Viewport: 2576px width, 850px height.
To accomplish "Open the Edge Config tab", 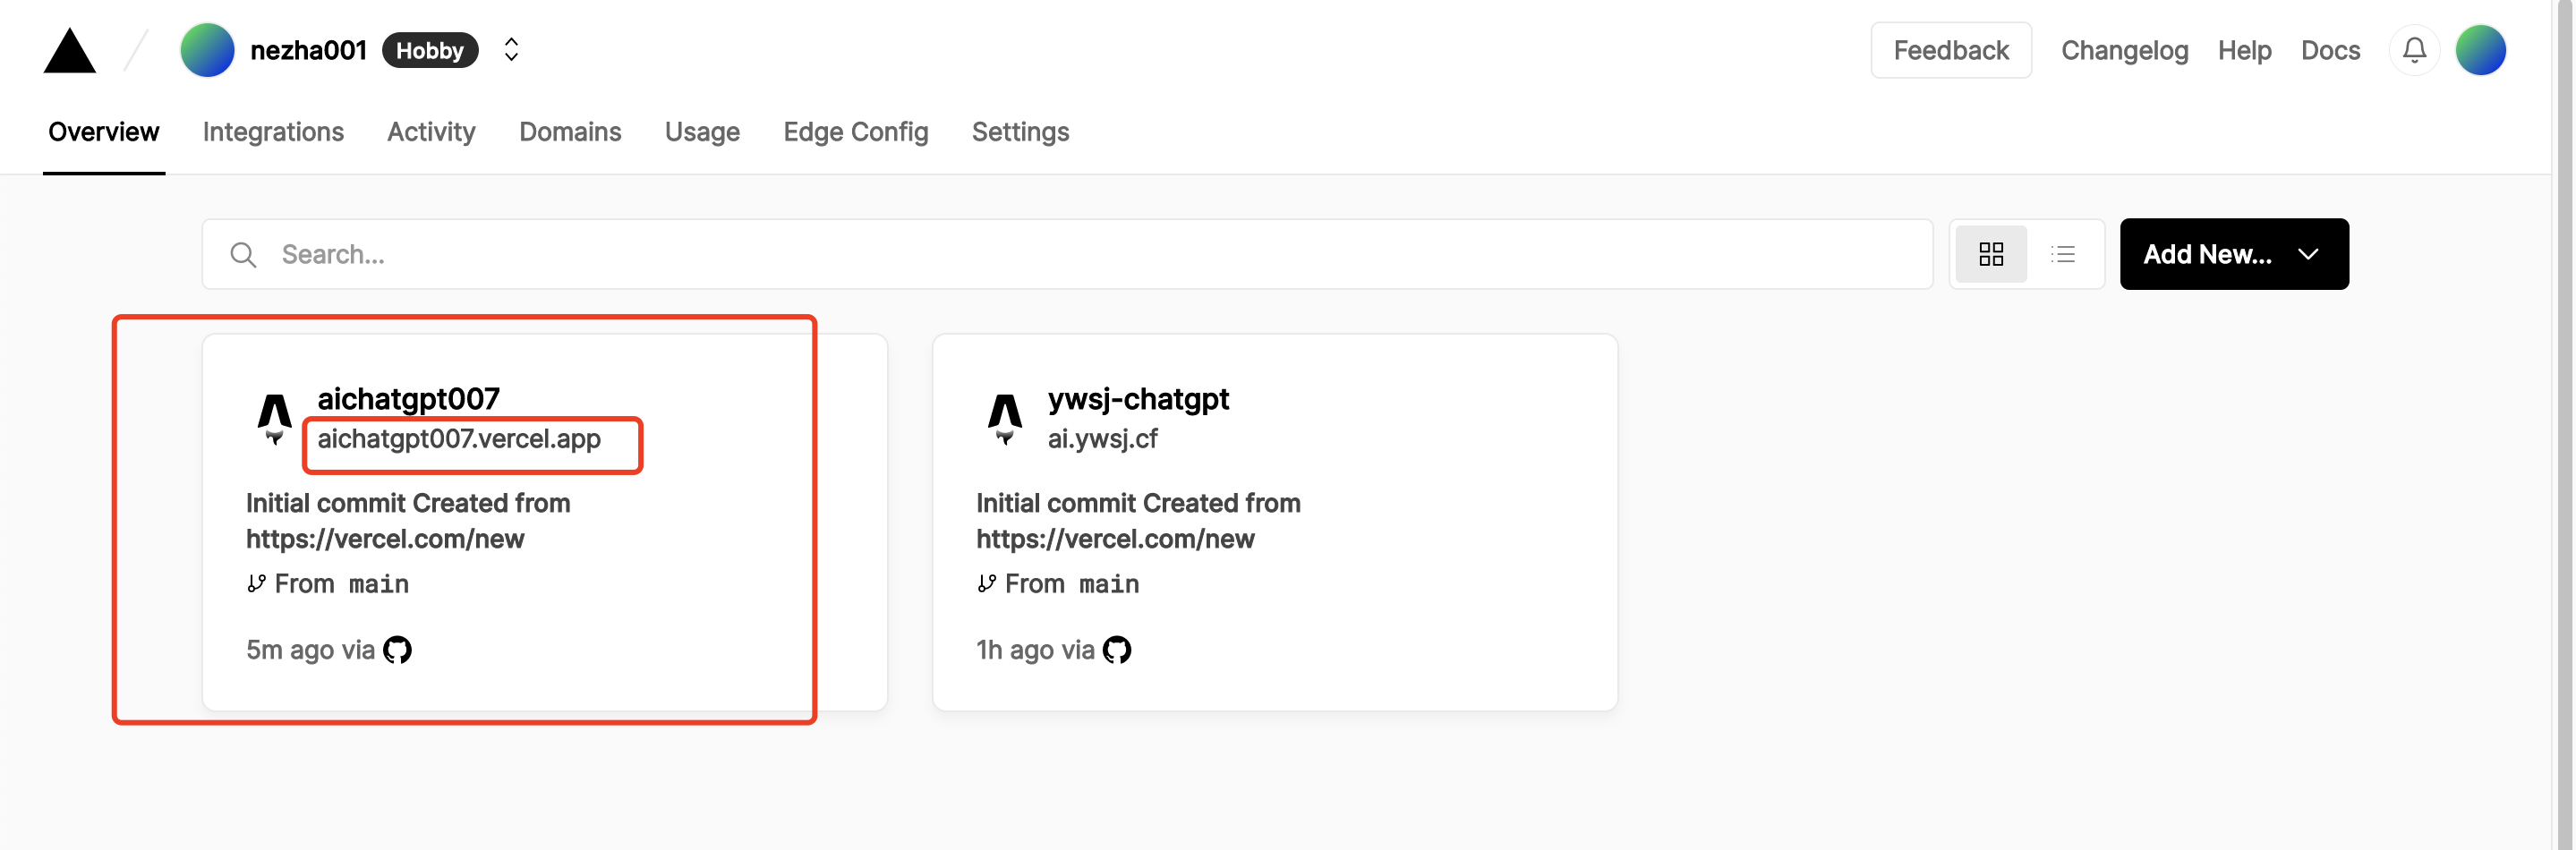I will 855,132.
